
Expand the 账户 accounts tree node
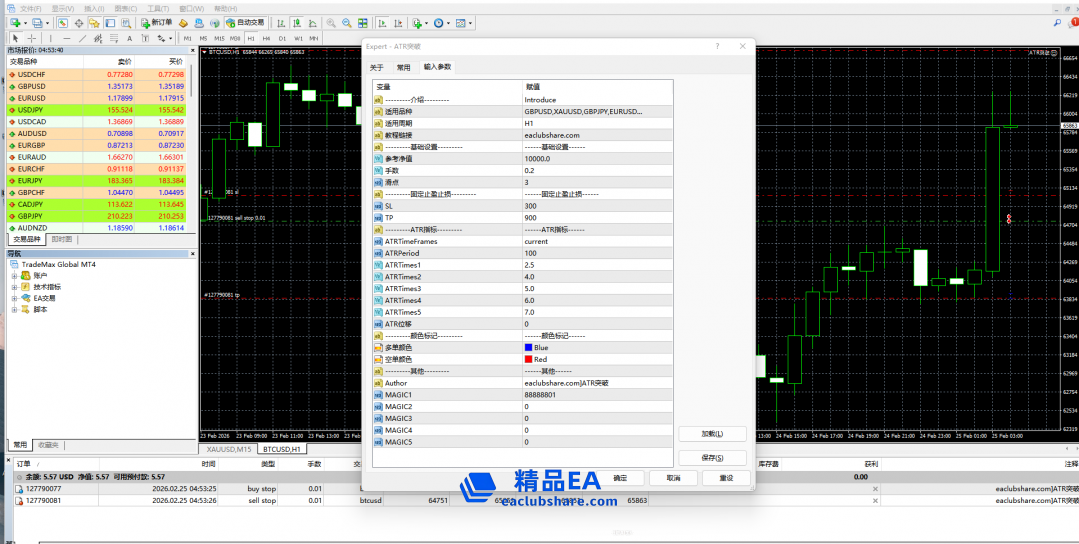tap(15, 275)
